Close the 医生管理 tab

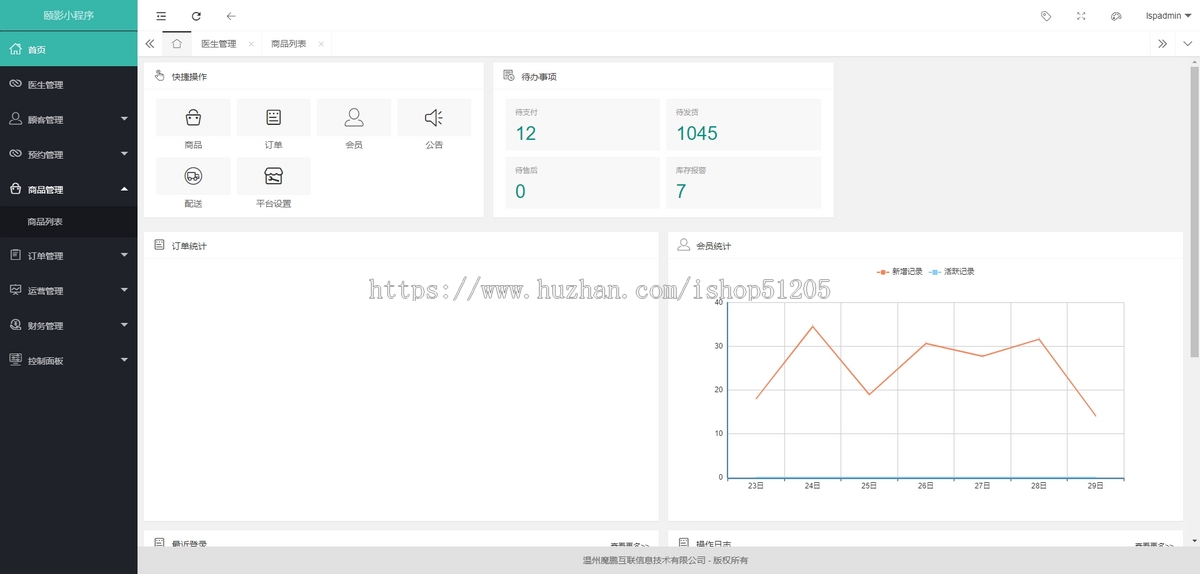pos(251,44)
